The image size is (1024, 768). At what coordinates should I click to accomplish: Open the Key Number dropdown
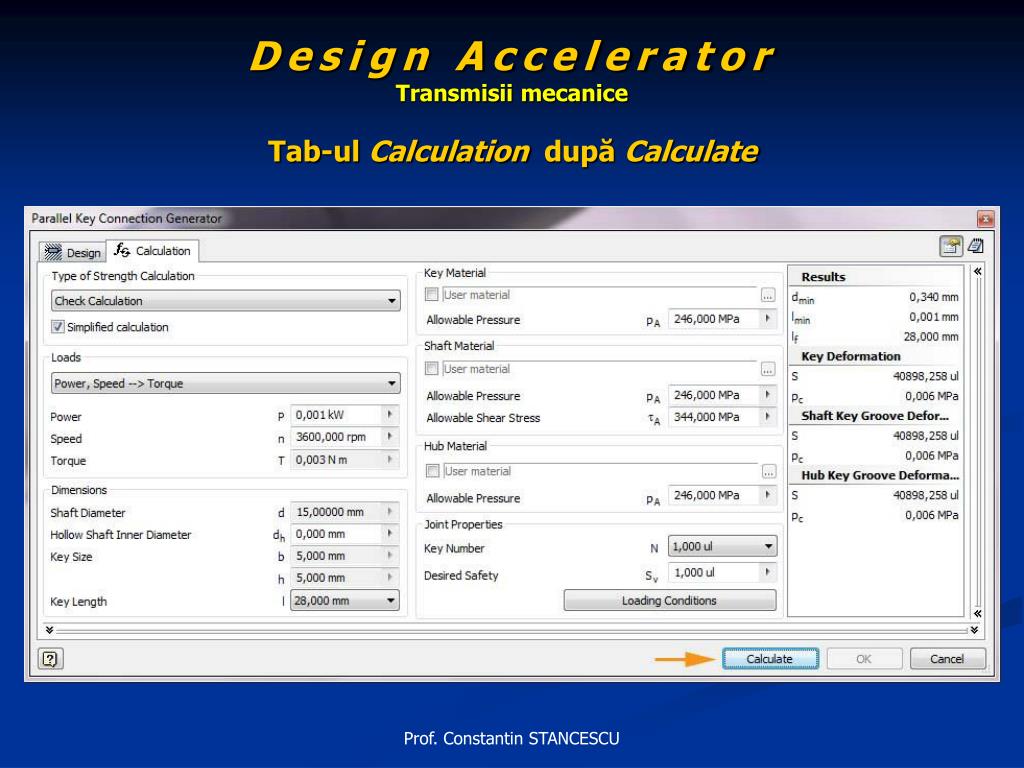point(722,547)
